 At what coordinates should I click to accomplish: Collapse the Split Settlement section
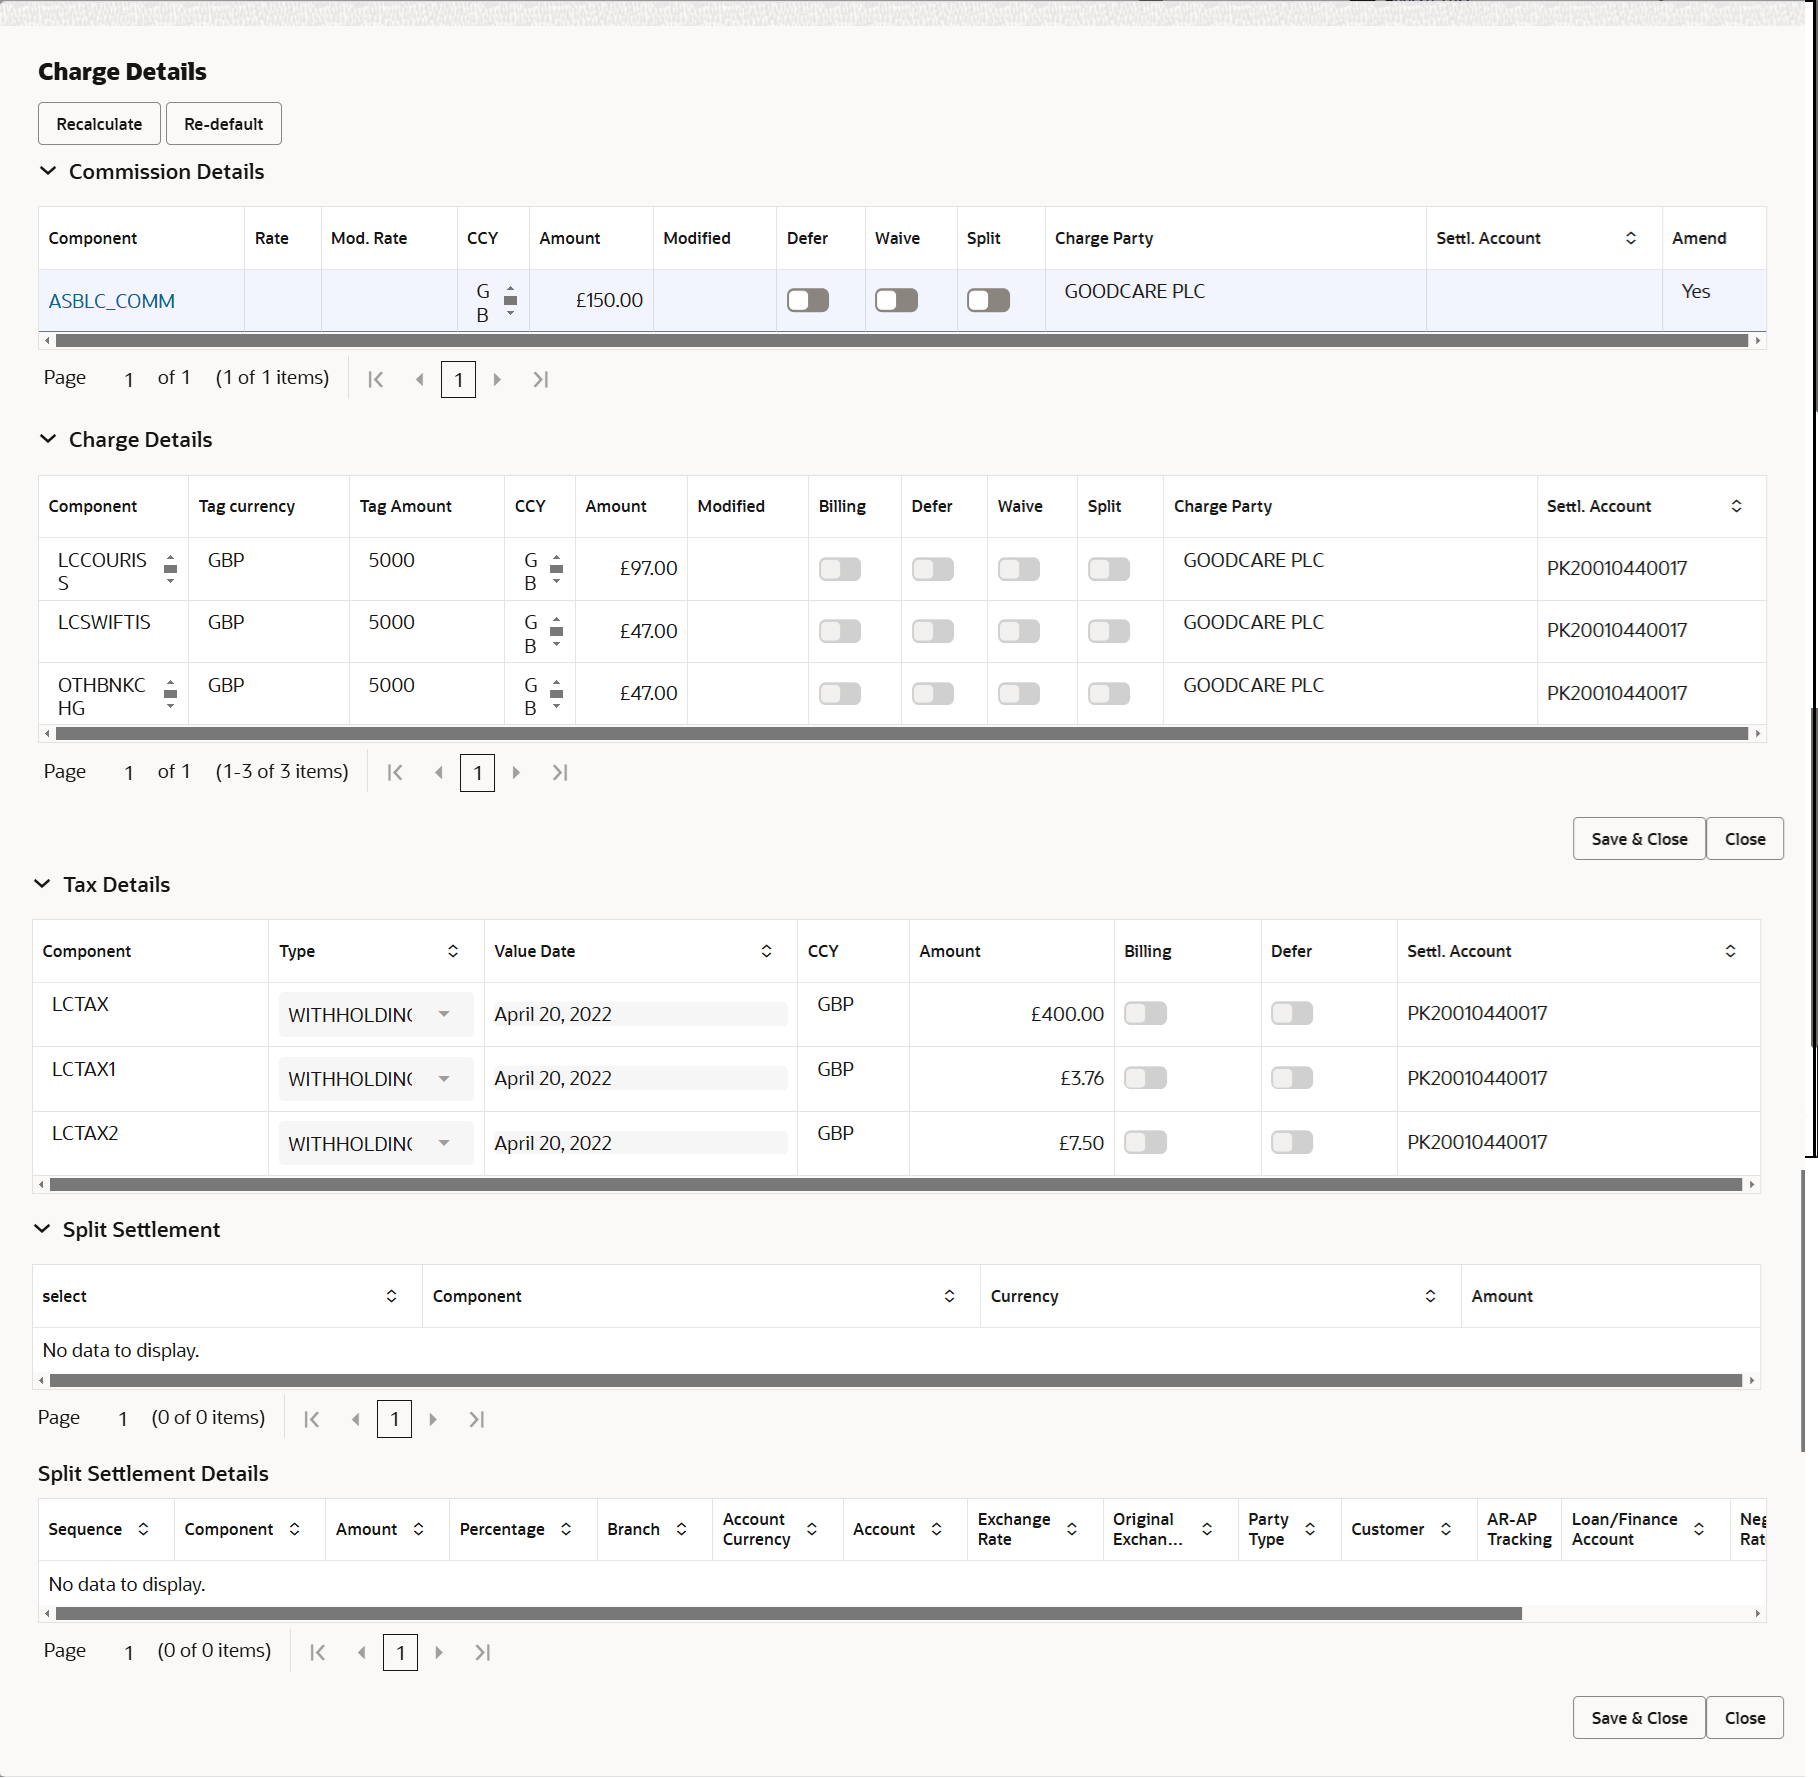(x=42, y=1229)
